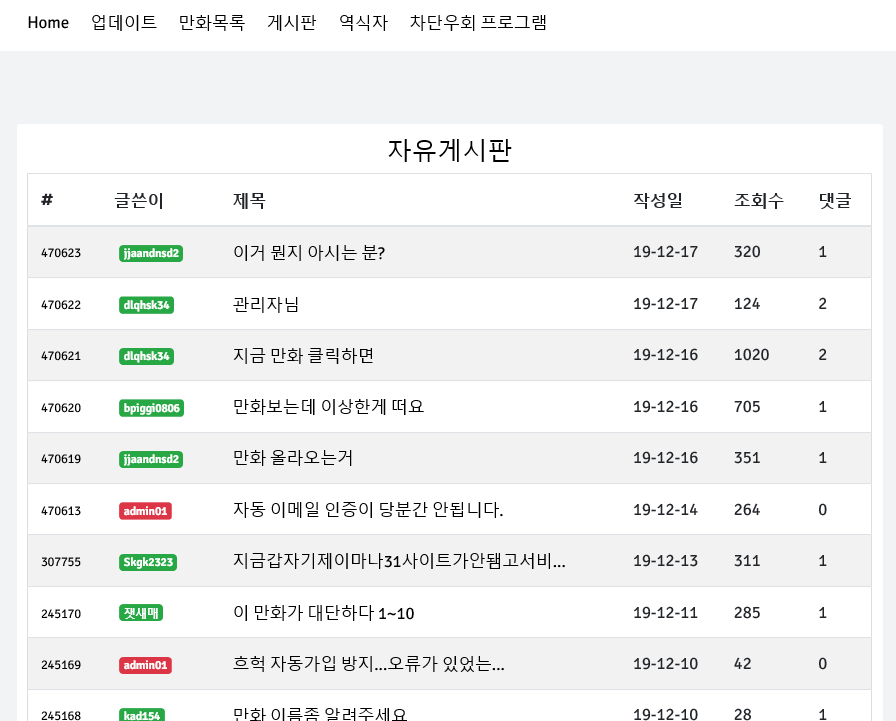Image resolution: width=896 pixels, height=721 pixels.
Task: Open the post 지금 만화 클릭하면
Action: click(303, 355)
